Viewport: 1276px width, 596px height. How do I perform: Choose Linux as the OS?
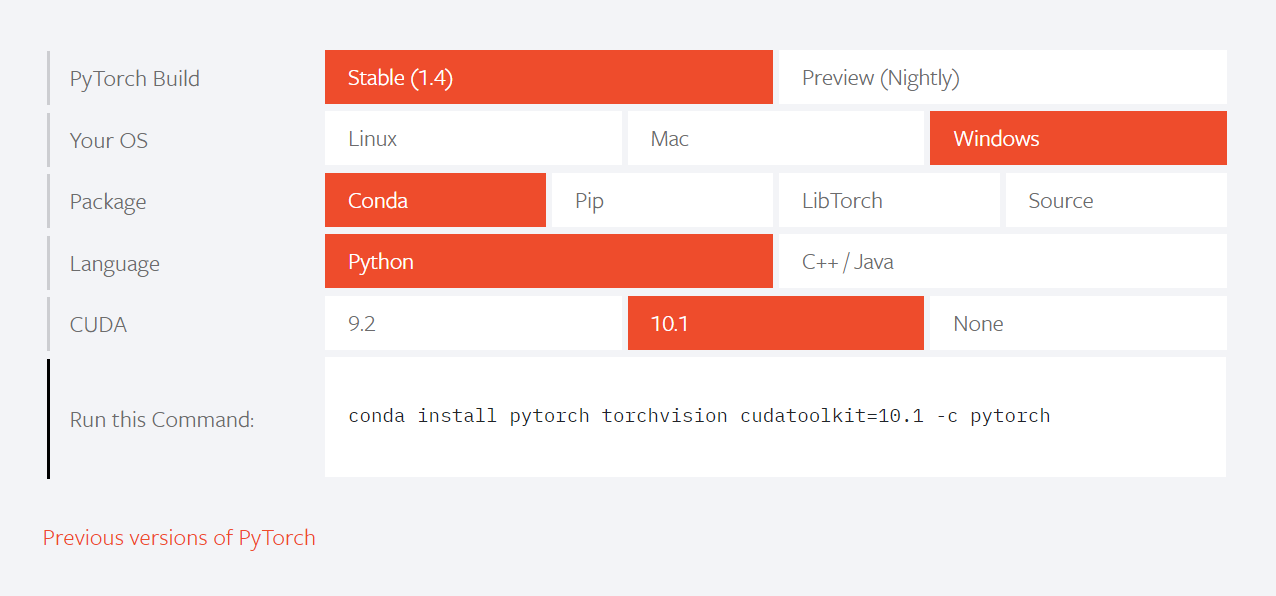472,138
